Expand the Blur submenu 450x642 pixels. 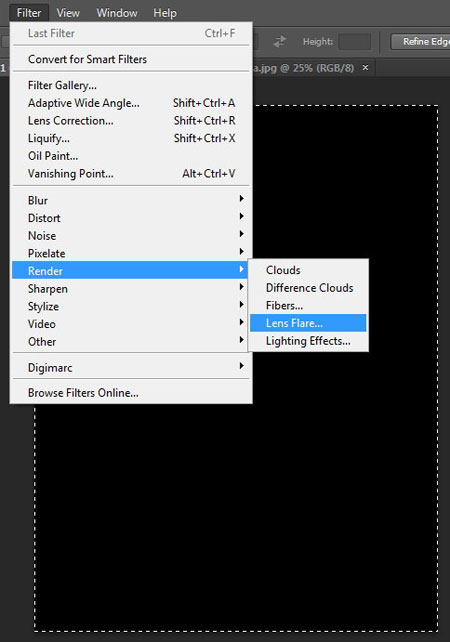131,200
